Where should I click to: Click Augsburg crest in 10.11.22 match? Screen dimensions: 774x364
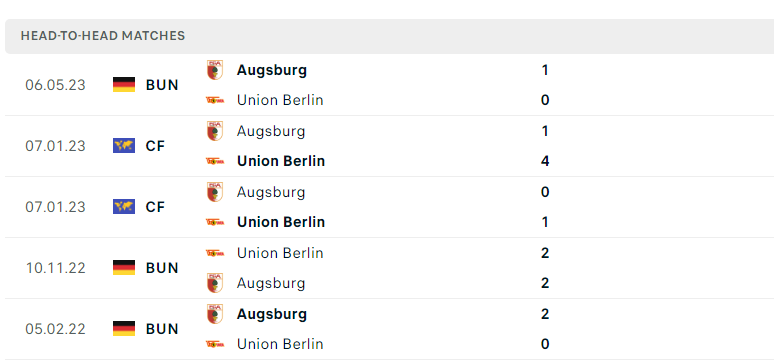tap(215, 283)
